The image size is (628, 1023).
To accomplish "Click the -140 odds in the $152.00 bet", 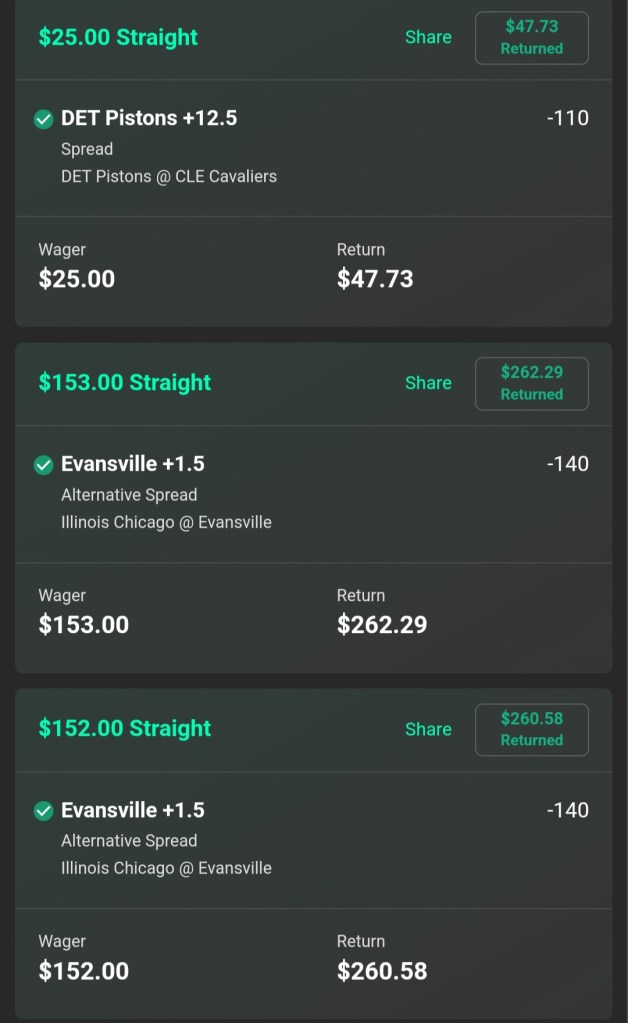I will [x=567, y=810].
